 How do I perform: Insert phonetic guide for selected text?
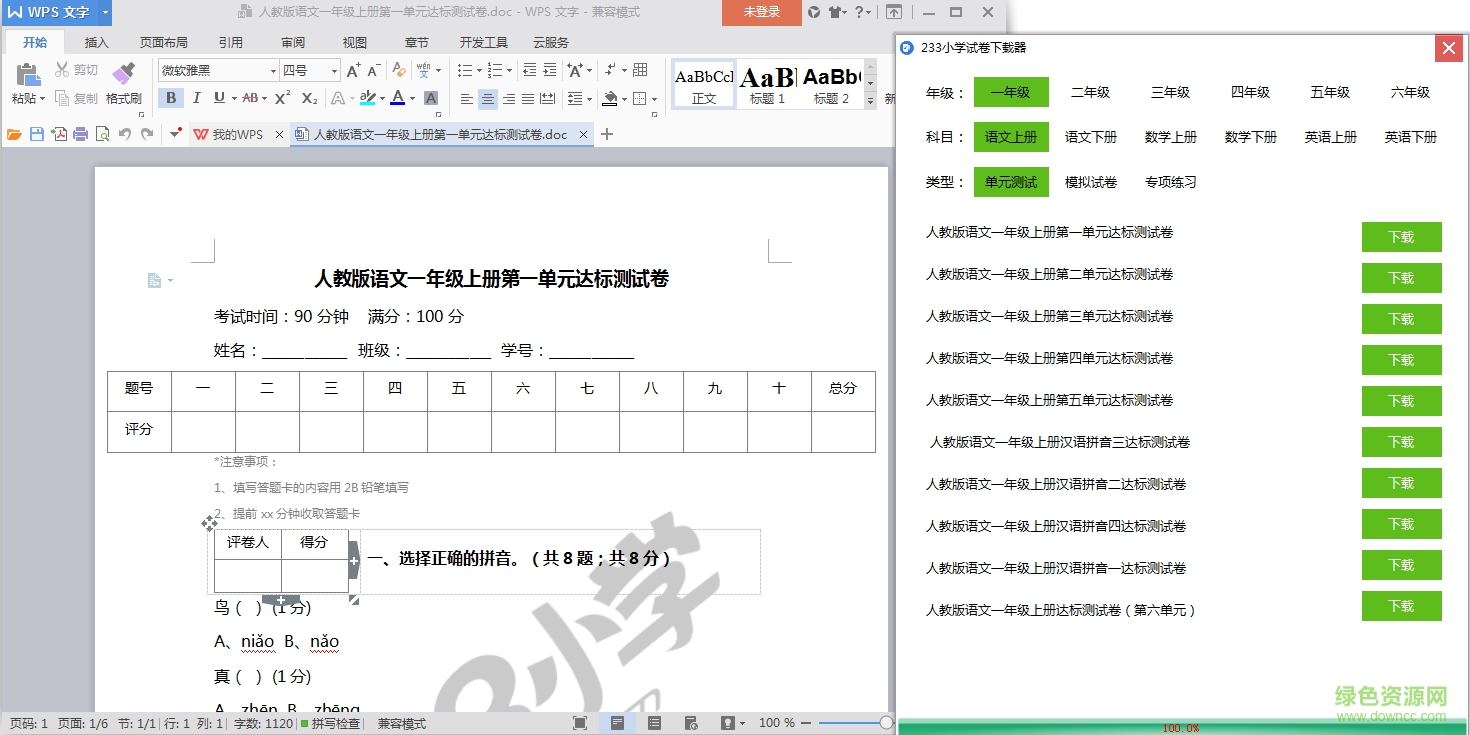[422, 69]
